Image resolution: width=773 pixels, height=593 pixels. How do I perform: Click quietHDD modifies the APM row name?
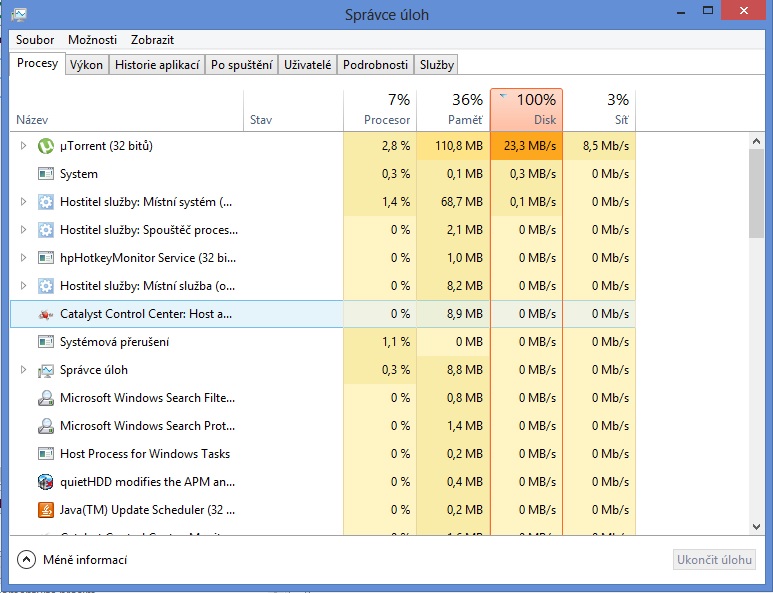147,482
